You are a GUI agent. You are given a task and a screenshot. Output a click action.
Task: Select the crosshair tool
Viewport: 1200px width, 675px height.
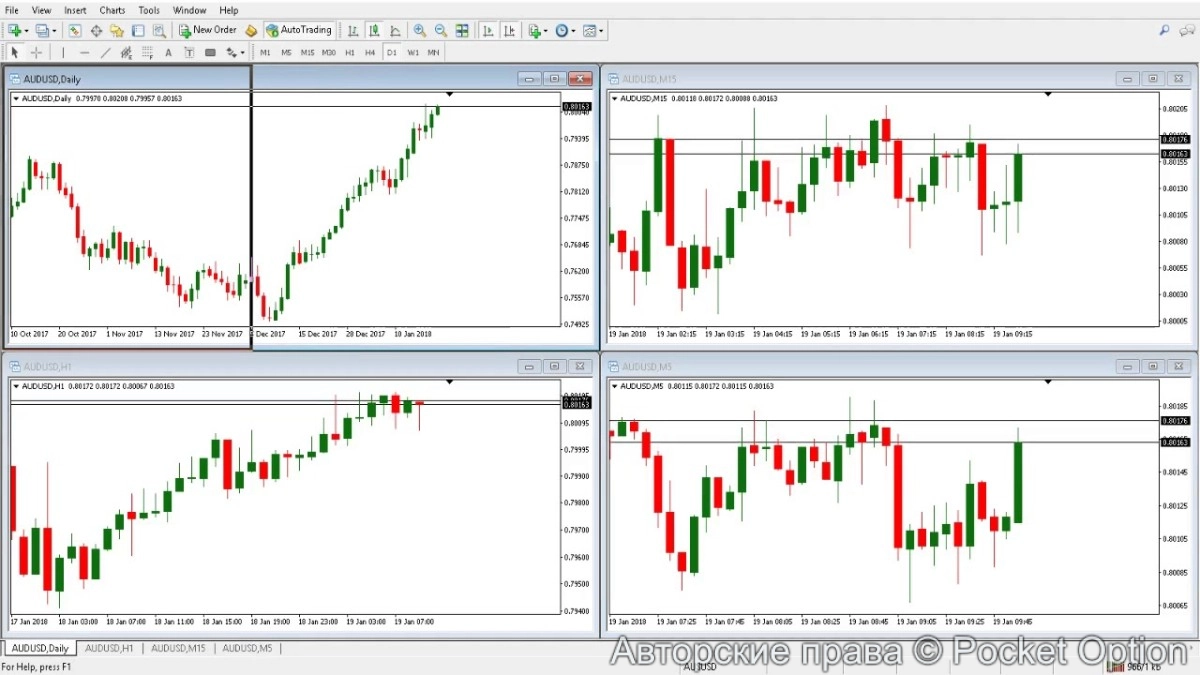click(37, 52)
